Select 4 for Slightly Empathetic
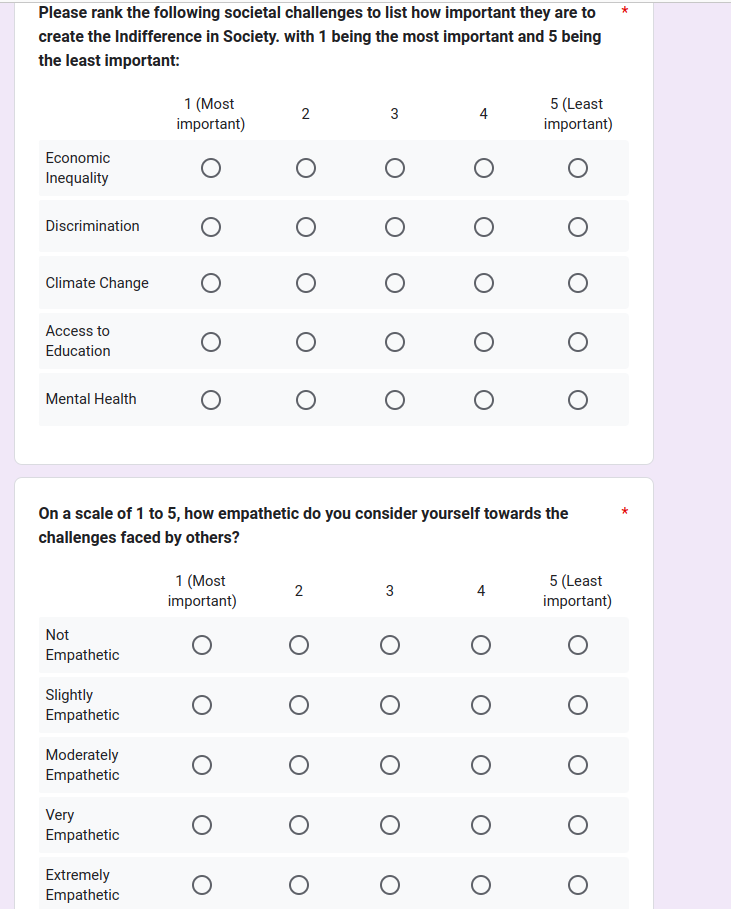The width and height of the screenshot is (731, 909). point(481,705)
